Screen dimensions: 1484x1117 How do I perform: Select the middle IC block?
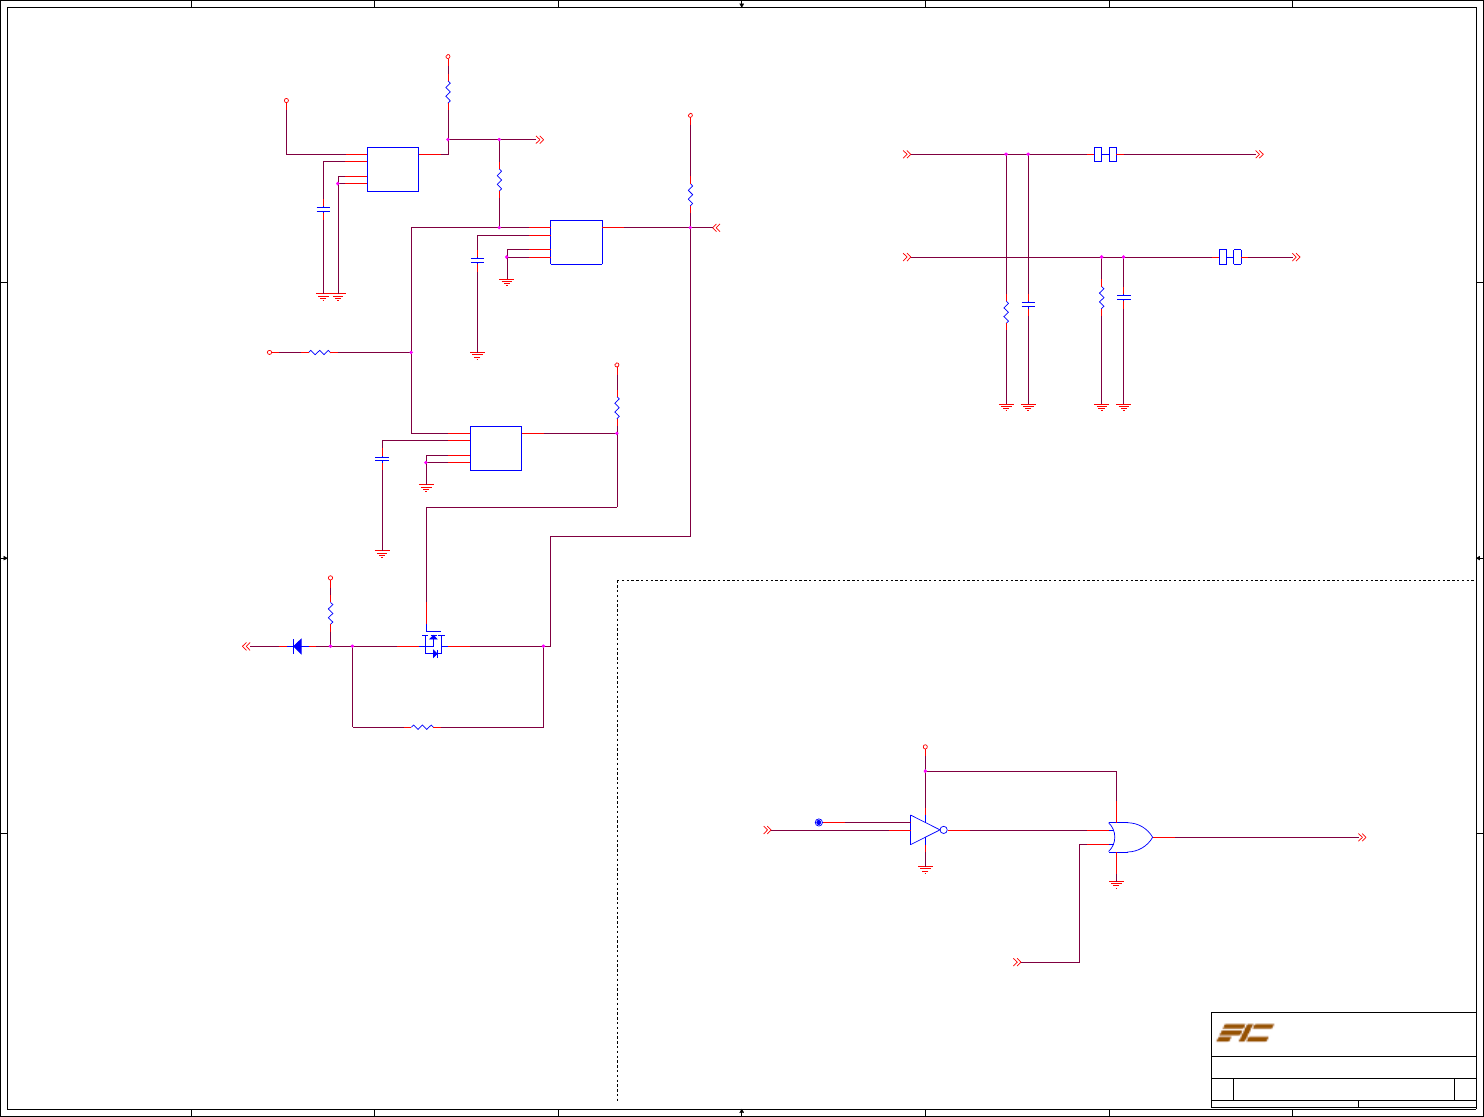tap(576, 242)
